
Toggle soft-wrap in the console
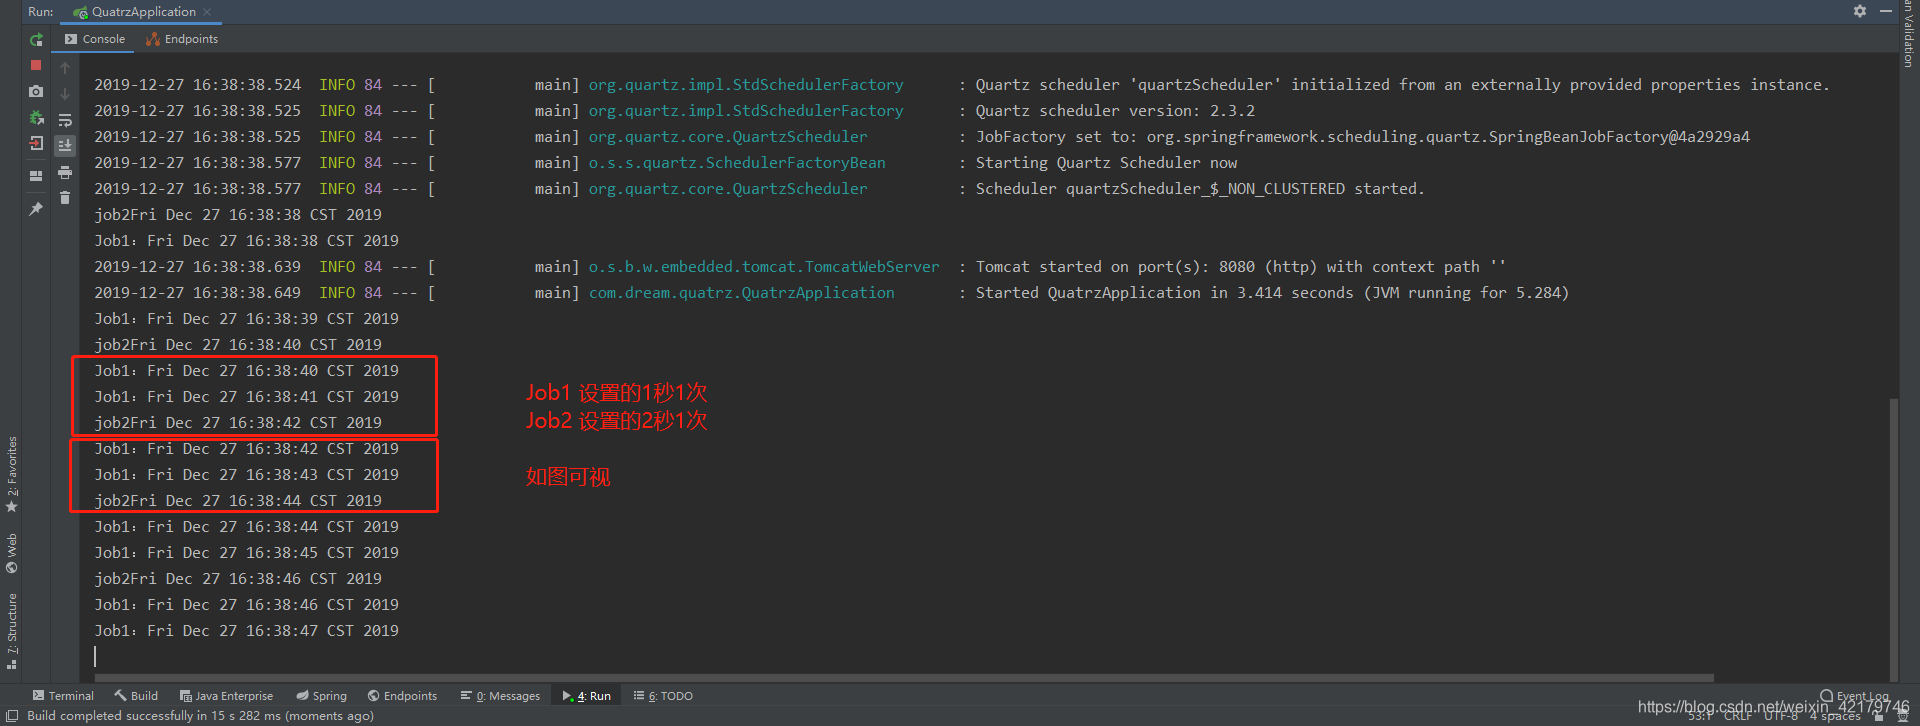click(x=65, y=120)
